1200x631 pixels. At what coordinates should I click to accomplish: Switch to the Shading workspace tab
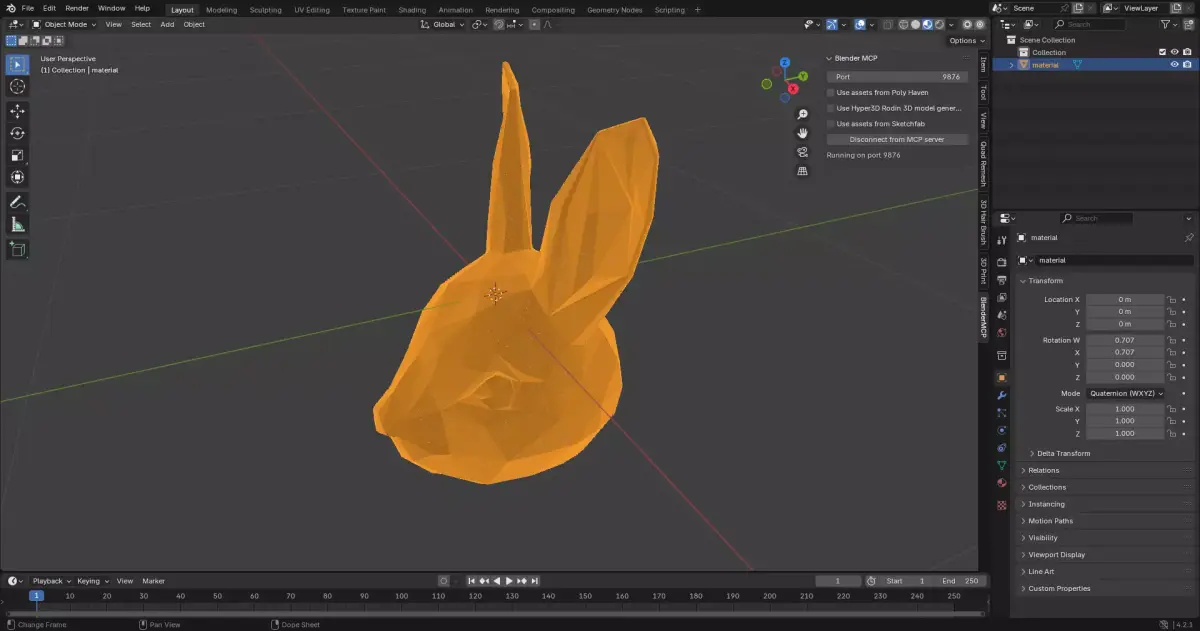[x=412, y=9]
